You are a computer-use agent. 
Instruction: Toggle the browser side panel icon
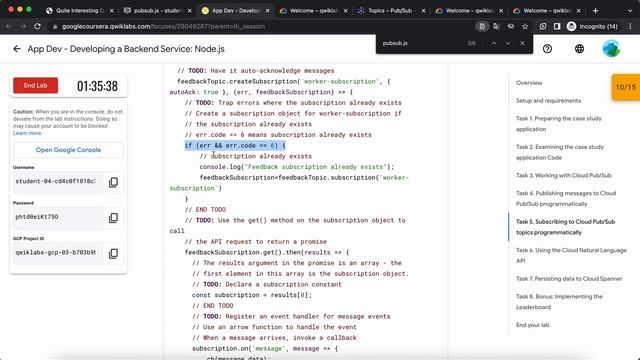point(557,27)
